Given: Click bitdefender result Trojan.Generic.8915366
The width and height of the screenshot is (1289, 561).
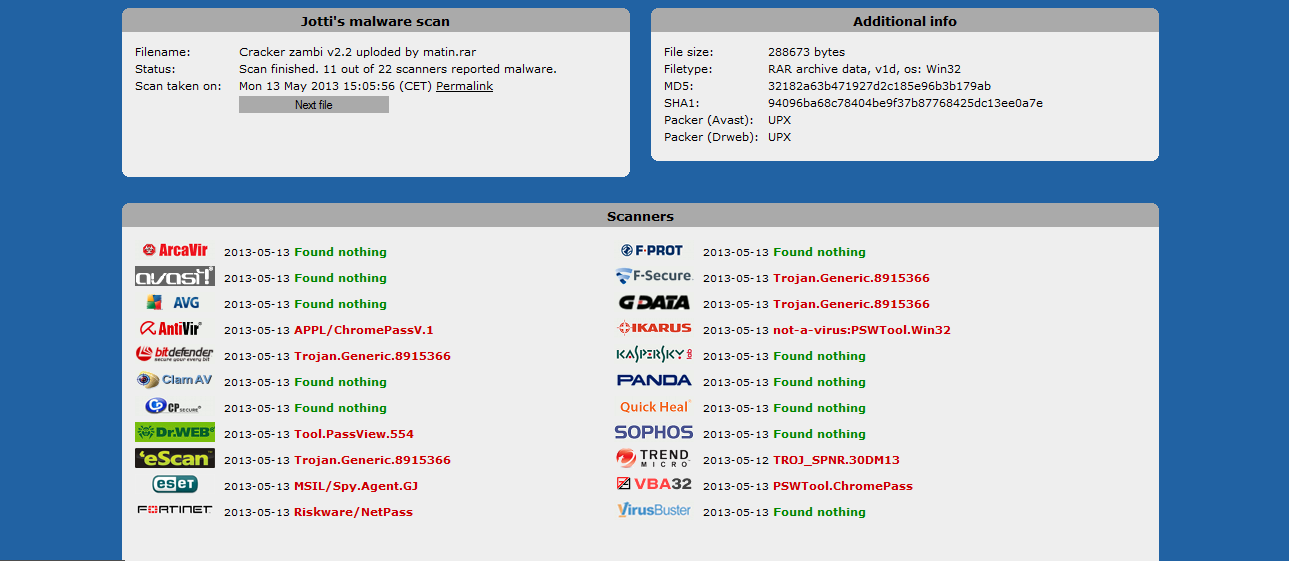Looking at the screenshot, I should [372, 356].
